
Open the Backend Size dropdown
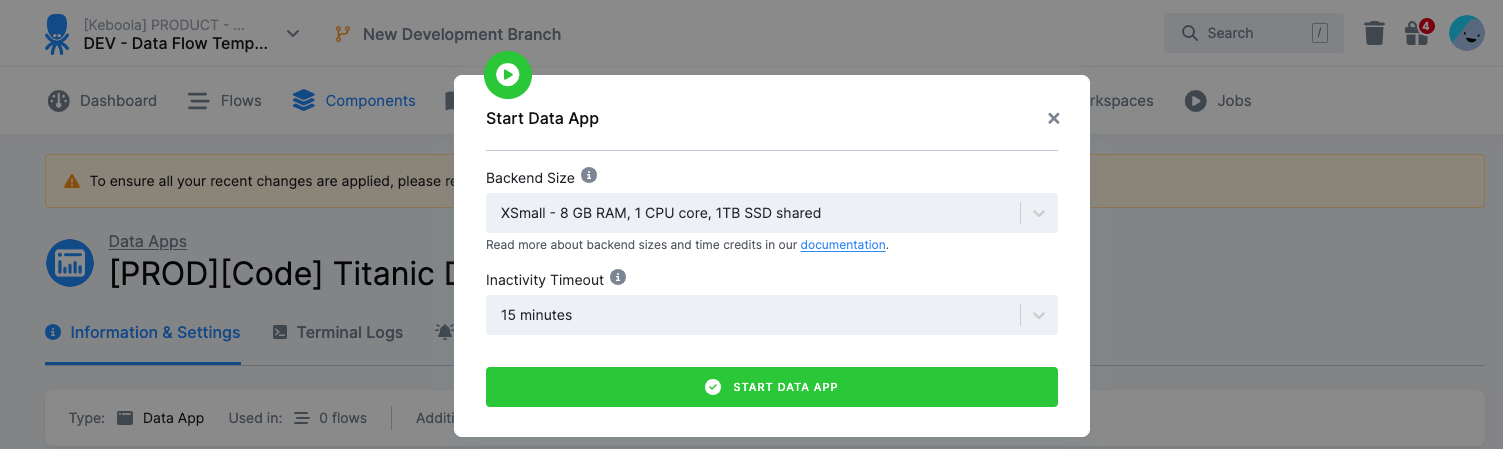tap(771, 213)
